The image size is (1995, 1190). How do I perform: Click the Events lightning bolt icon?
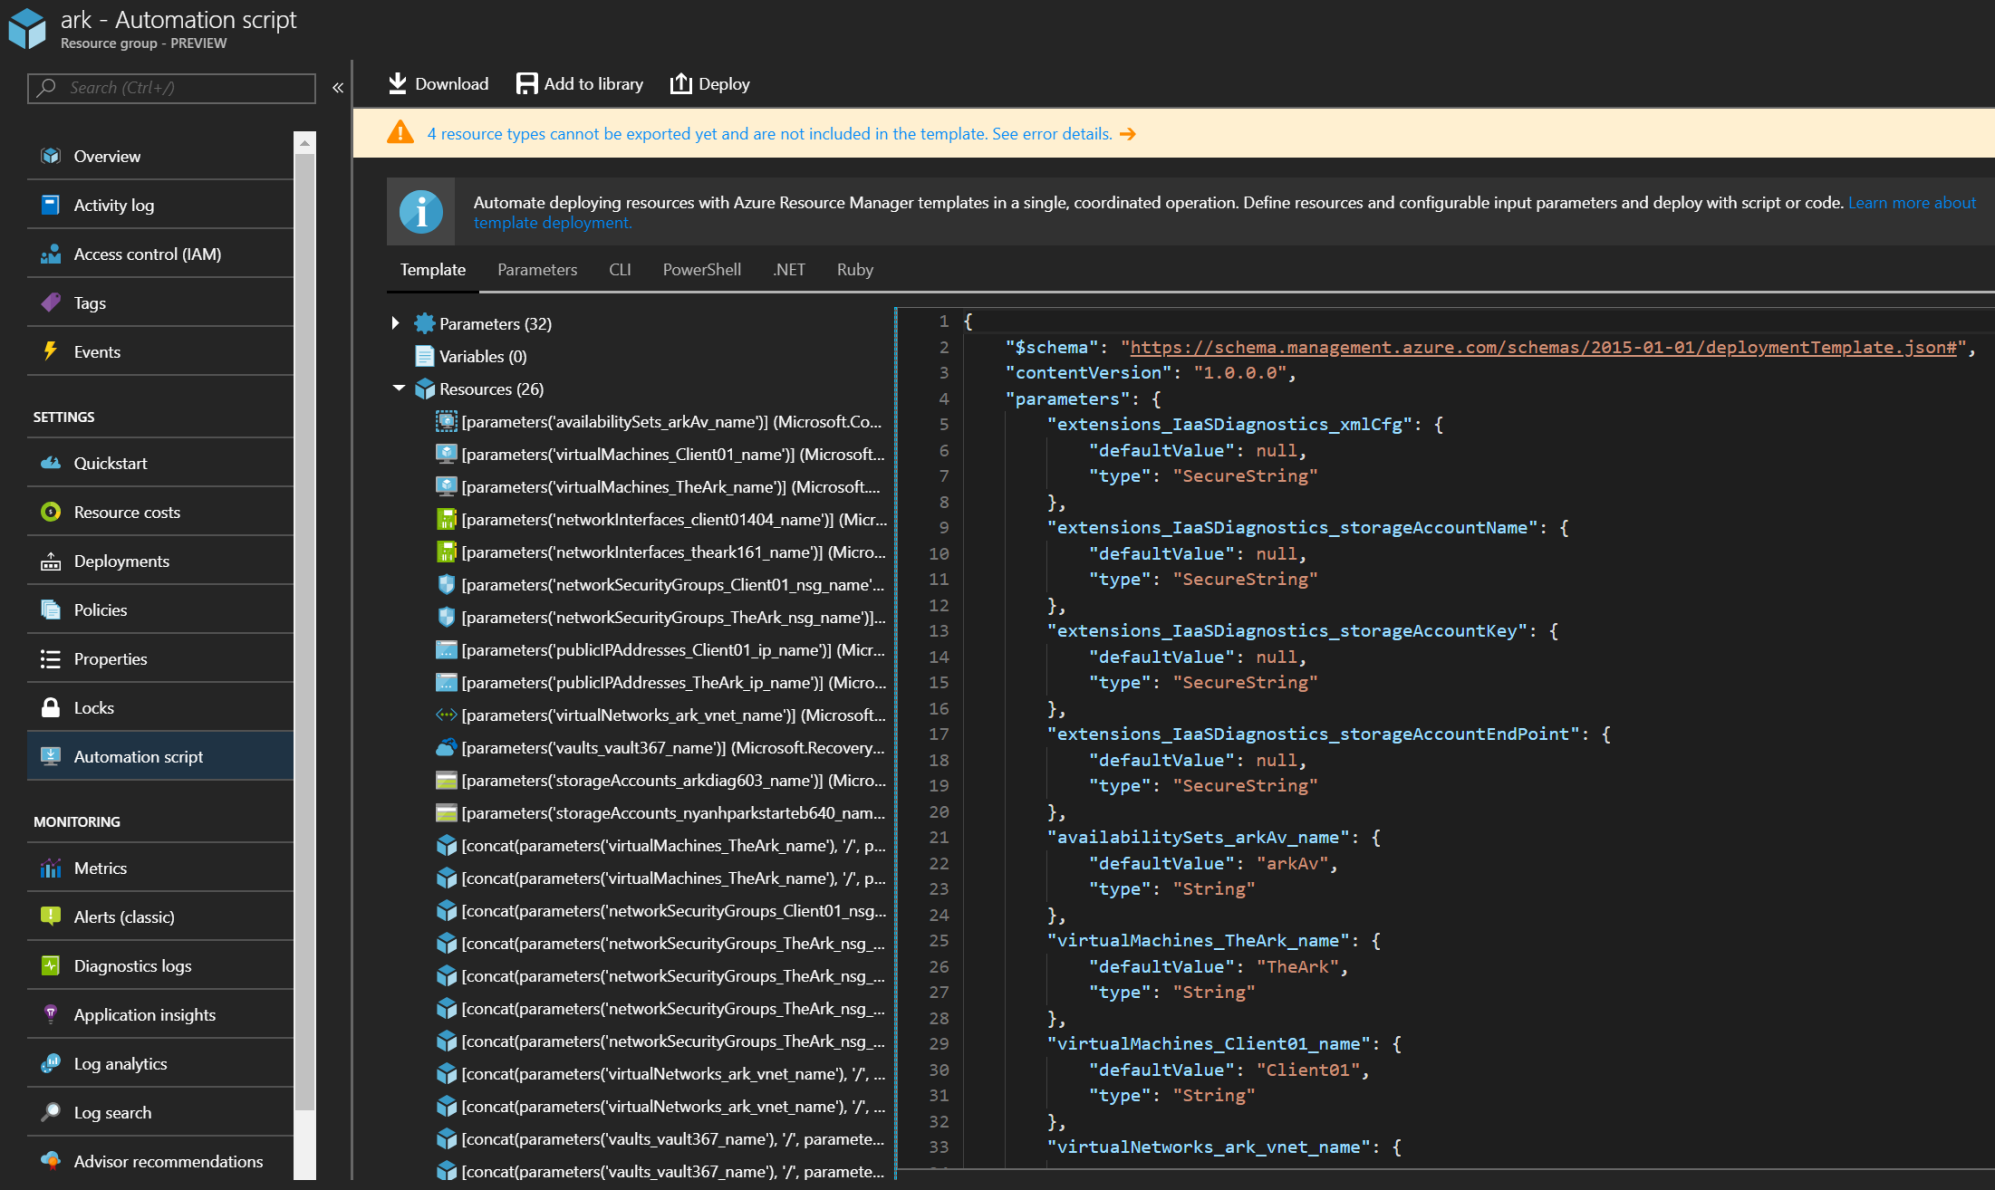(x=50, y=352)
